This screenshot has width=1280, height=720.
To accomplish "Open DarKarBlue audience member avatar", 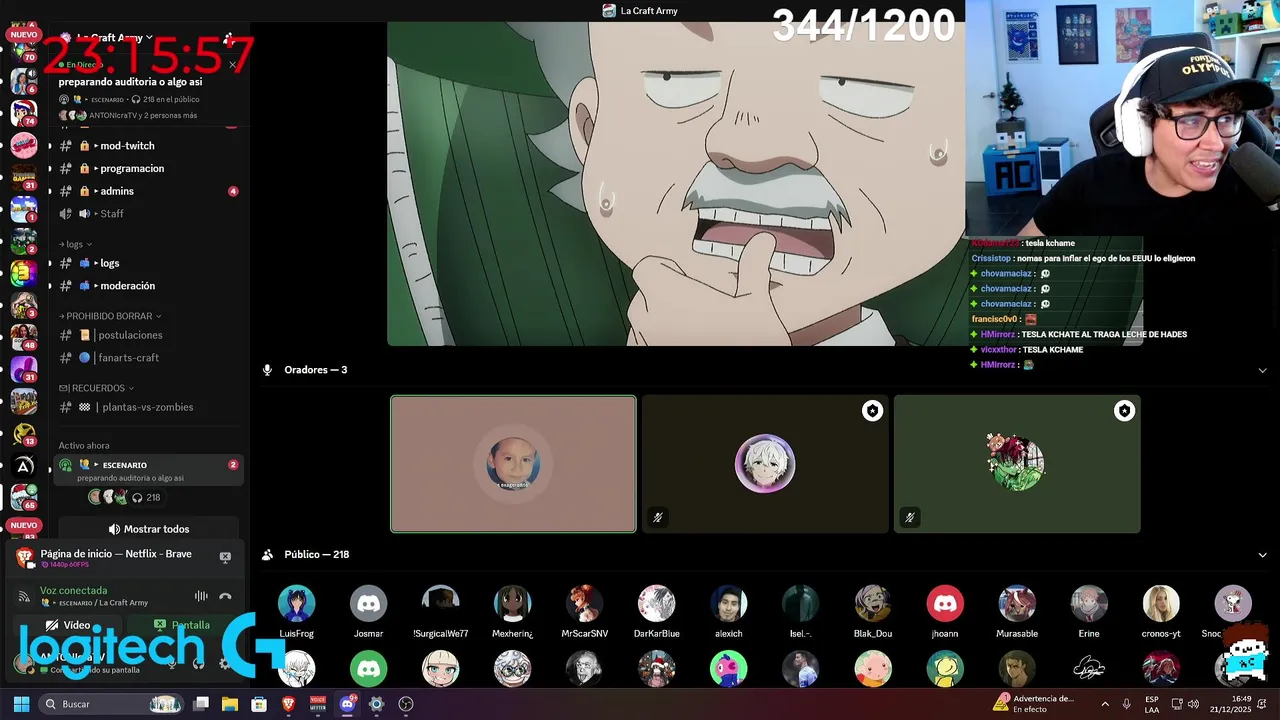I will 657,603.
